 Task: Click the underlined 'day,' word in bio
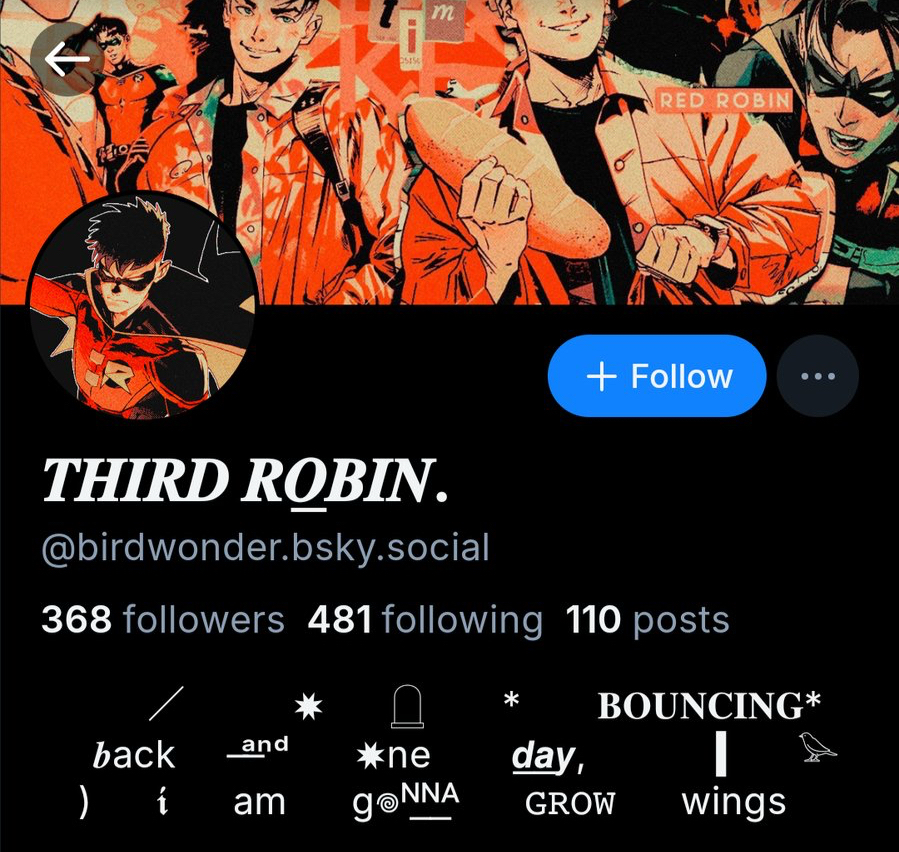tap(548, 757)
